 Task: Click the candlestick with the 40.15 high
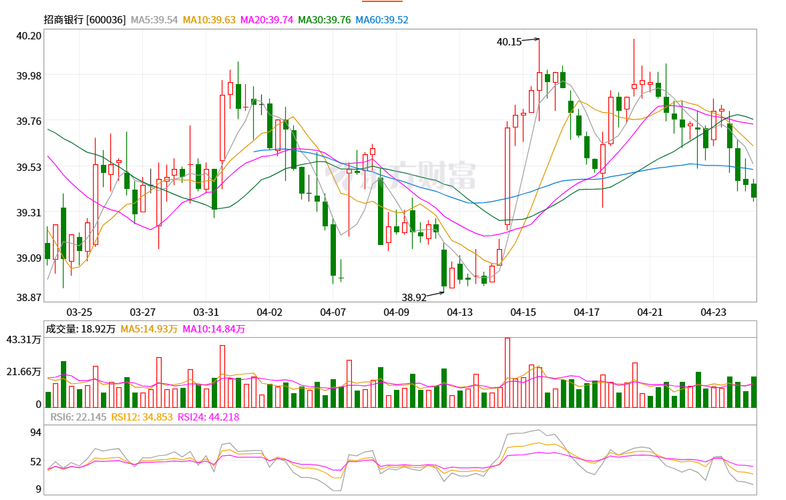[x=539, y=80]
